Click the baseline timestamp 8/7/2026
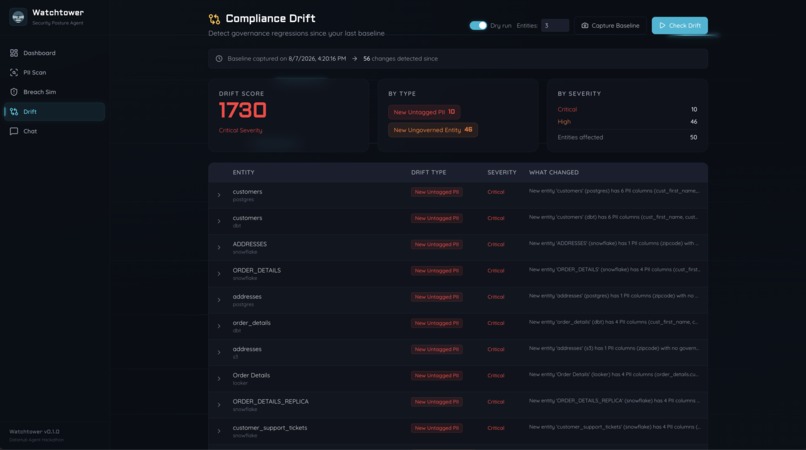The width and height of the screenshot is (806, 450). click(x=317, y=59)
